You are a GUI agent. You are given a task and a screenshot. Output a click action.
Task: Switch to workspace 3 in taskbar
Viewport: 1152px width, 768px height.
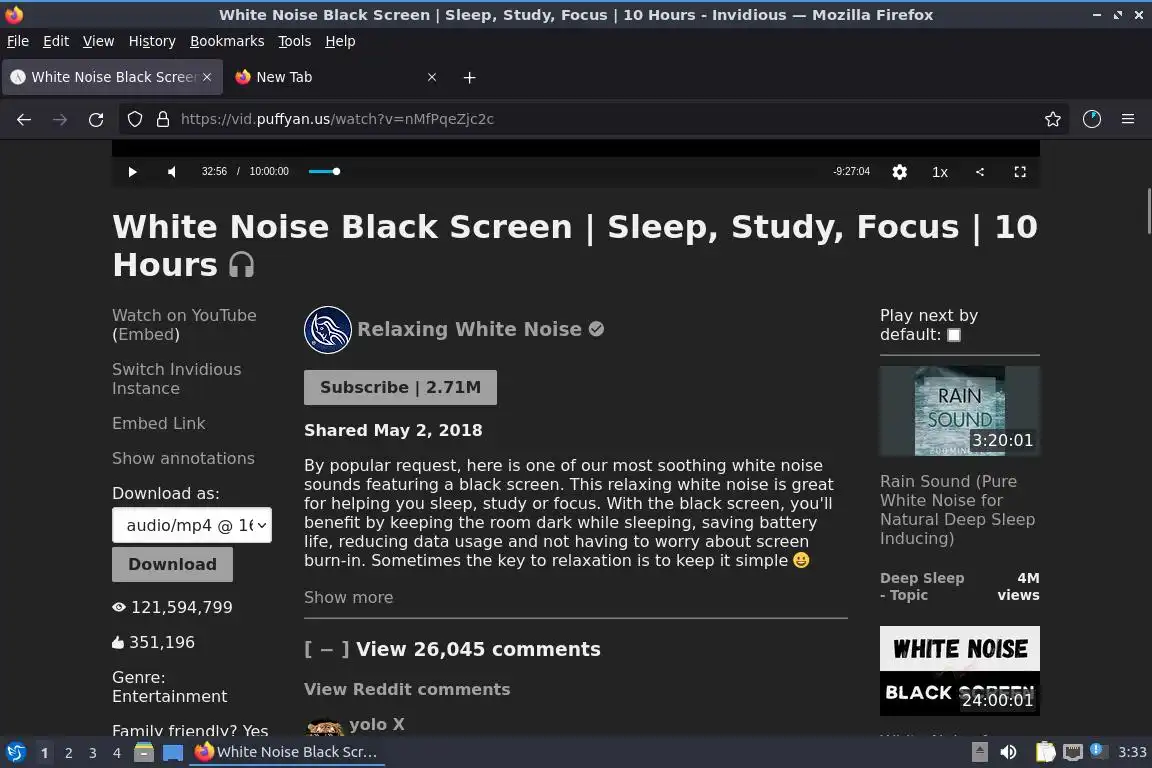[x=93, y=753]
